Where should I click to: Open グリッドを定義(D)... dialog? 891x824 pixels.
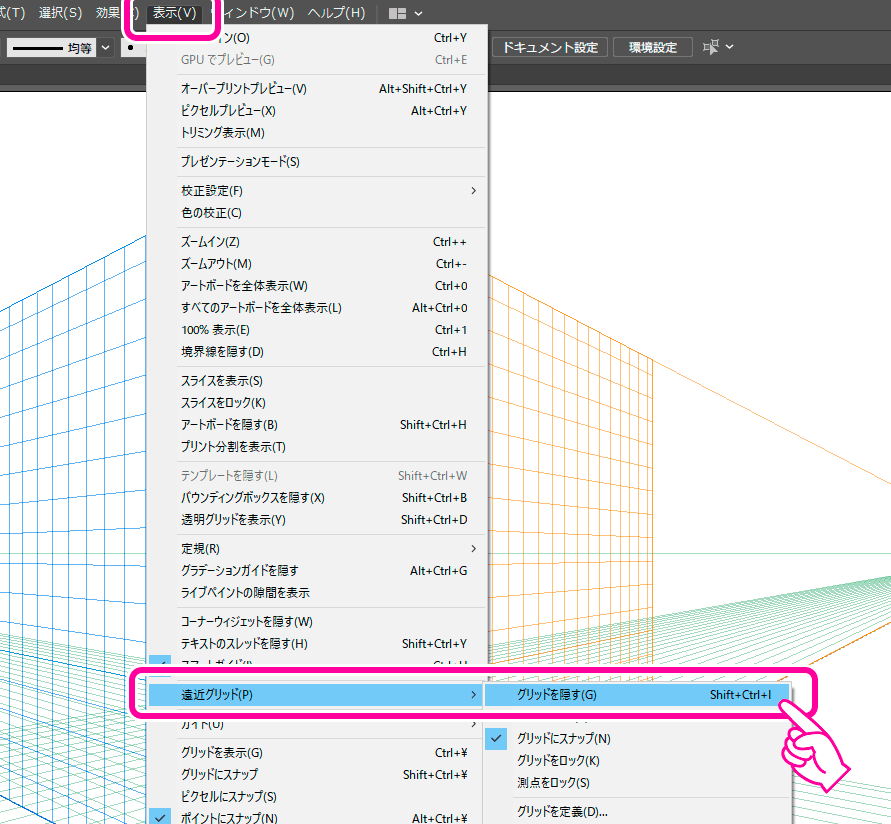point(637,812)
